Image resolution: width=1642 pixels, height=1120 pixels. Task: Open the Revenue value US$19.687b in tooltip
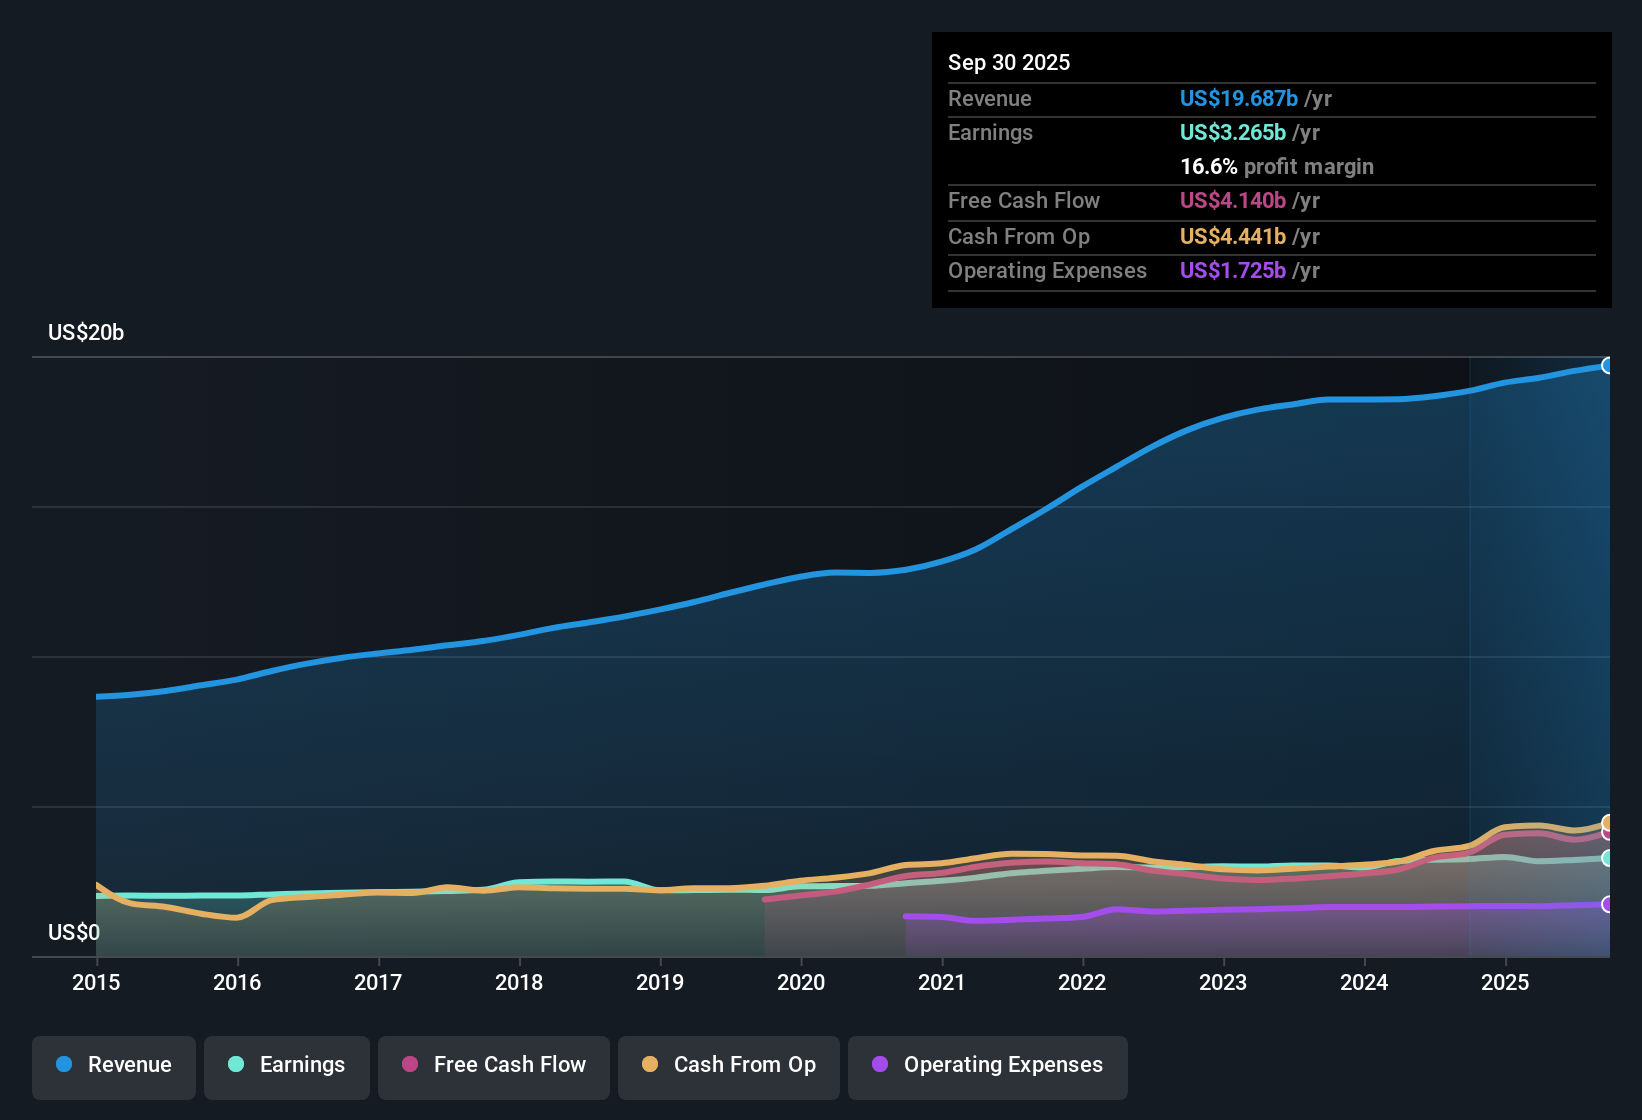pos(1239,98)
